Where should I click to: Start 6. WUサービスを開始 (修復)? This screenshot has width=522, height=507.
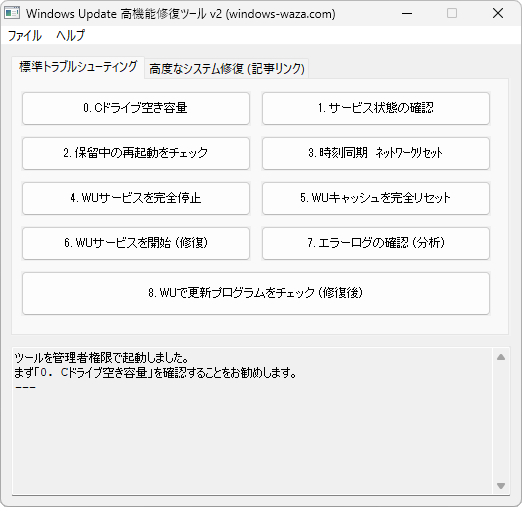tap(136, 243)
